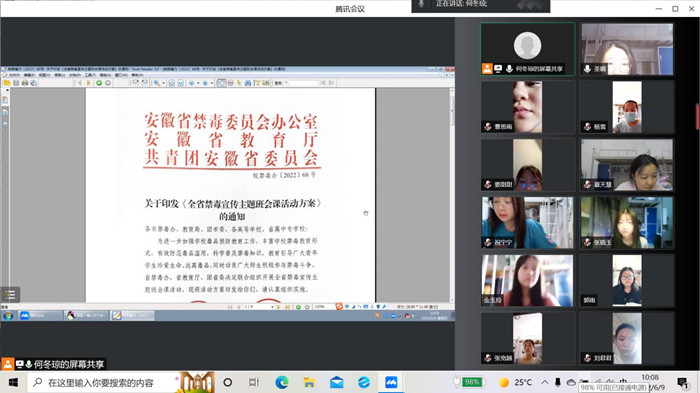This screenshot has height=393, width=700.
Task: Open the 25°C weather widget
Action: (515, 382)
